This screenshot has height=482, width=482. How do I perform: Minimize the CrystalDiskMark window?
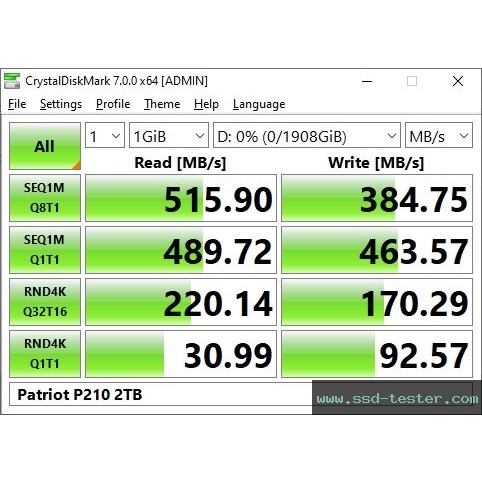coord(367,81)
